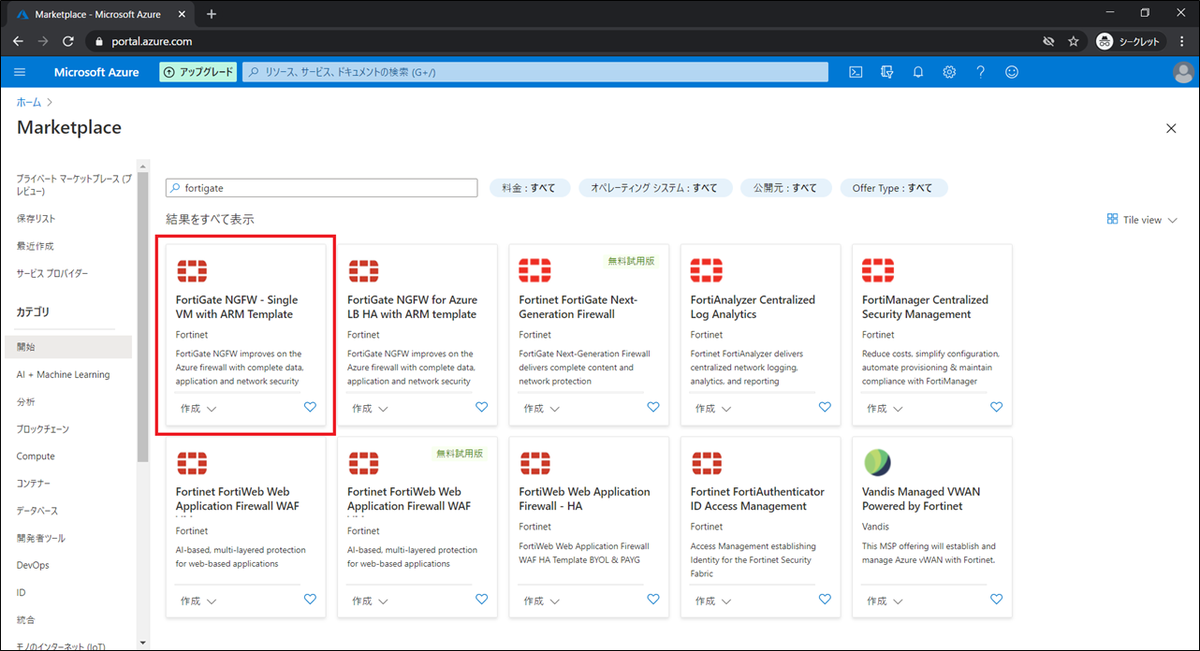Select サービス プロバイダー in the sidebar
The height and width of the screenshot is (651, 1200).
pyautogui.click(x=52, y=273)
